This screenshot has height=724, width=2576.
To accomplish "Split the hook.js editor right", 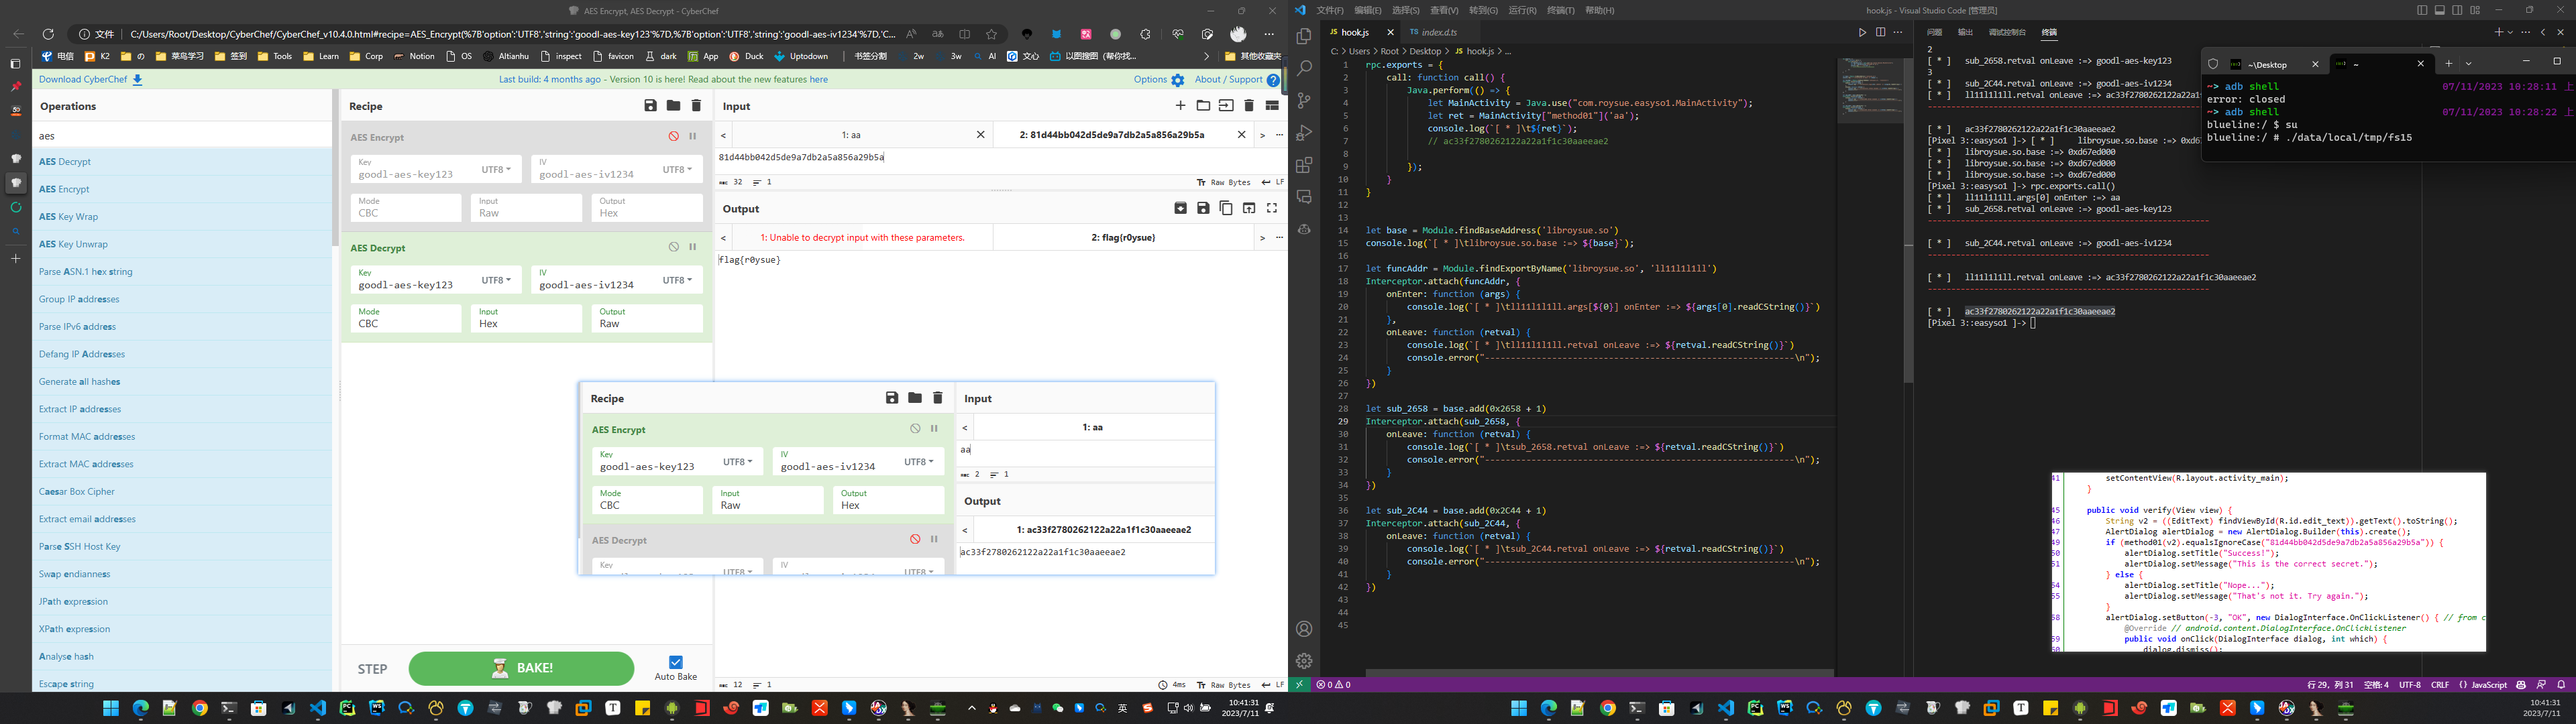I will click(x=1880, y=32).
